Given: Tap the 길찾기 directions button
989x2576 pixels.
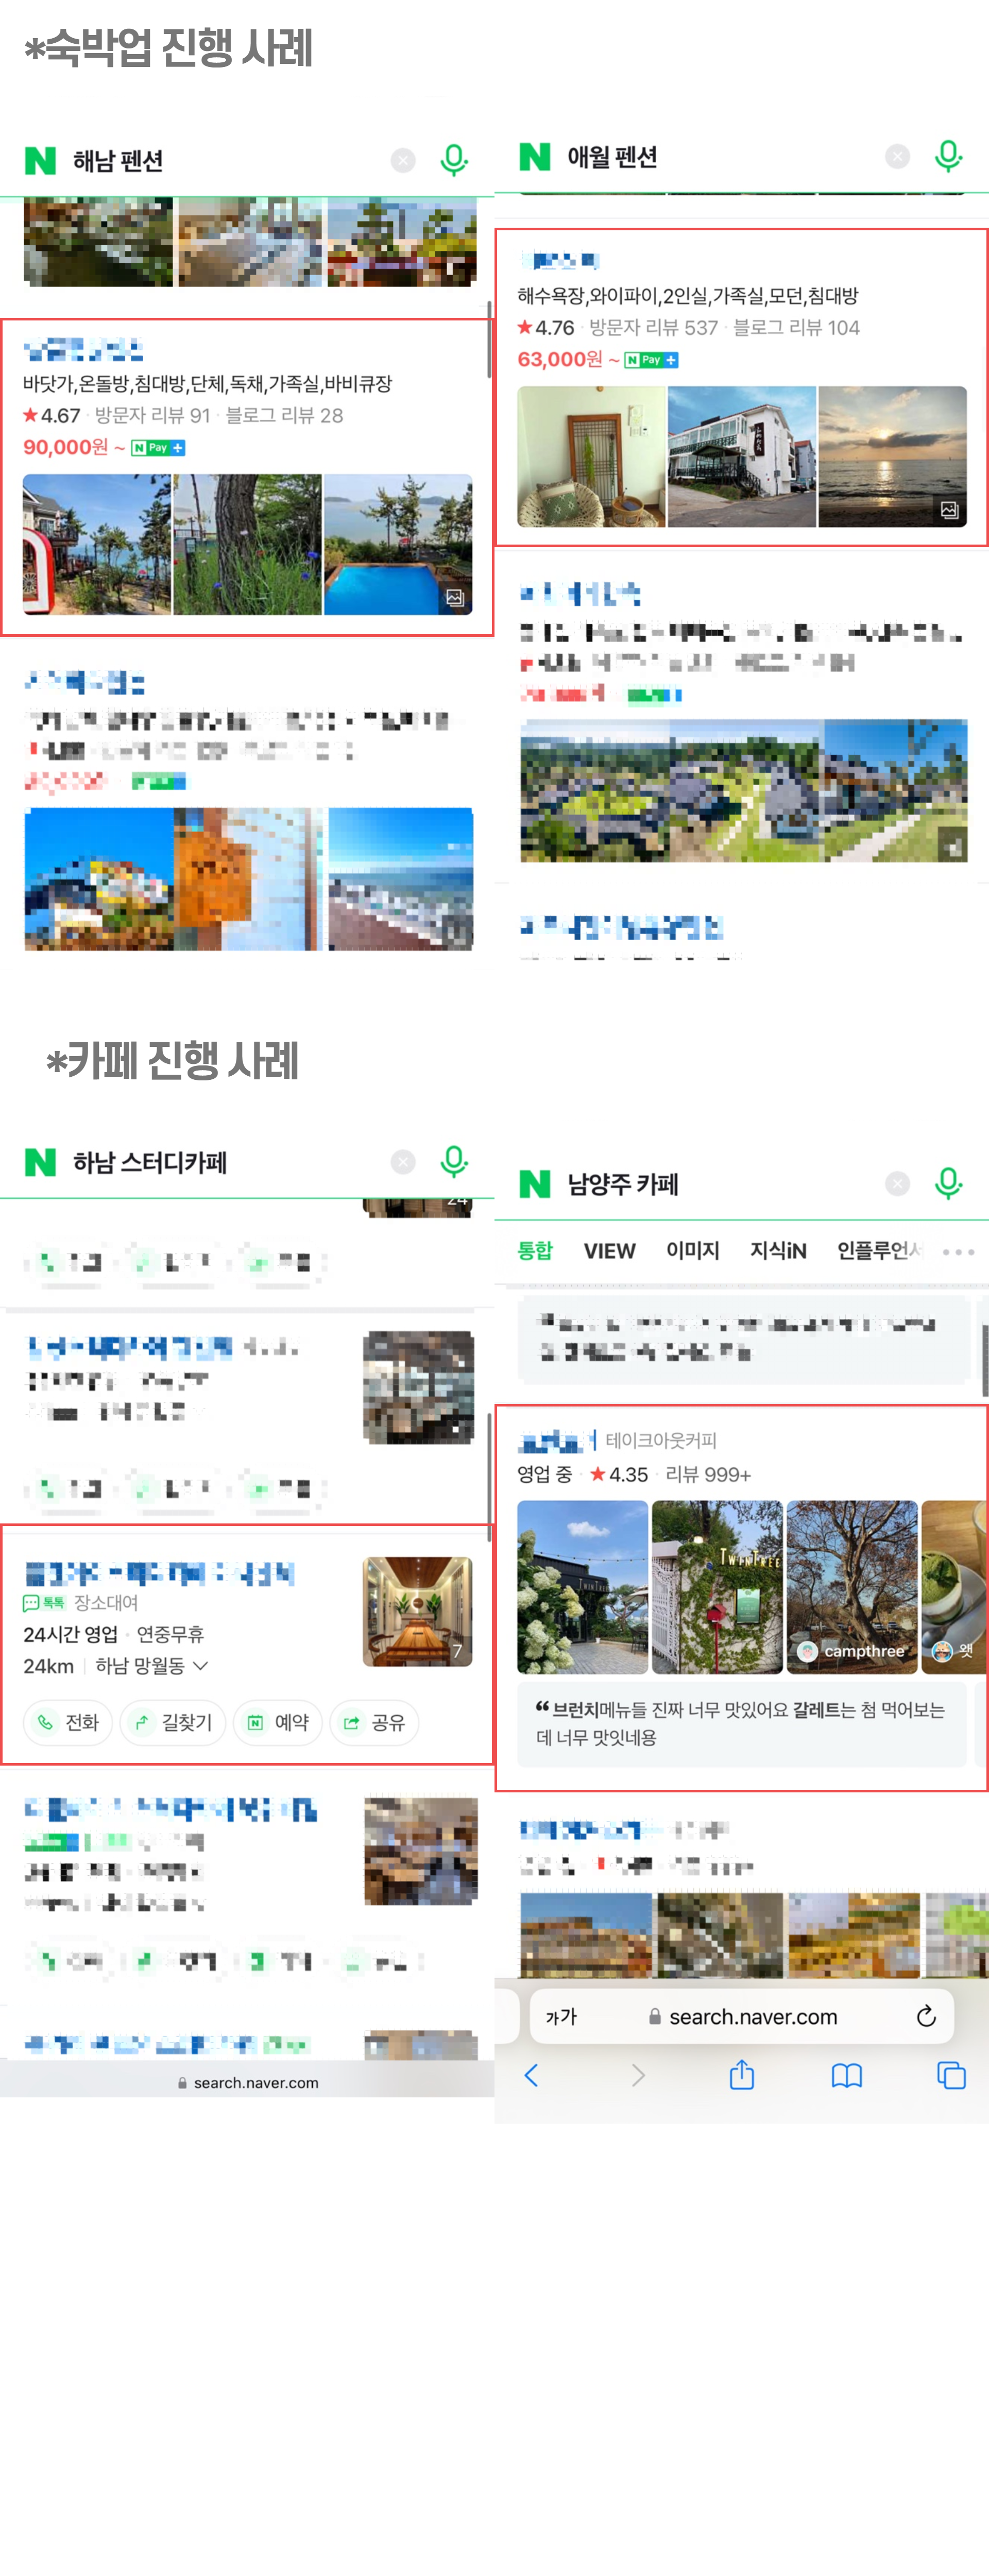Looking at the screenshot, I should [x=173, y=1722].
